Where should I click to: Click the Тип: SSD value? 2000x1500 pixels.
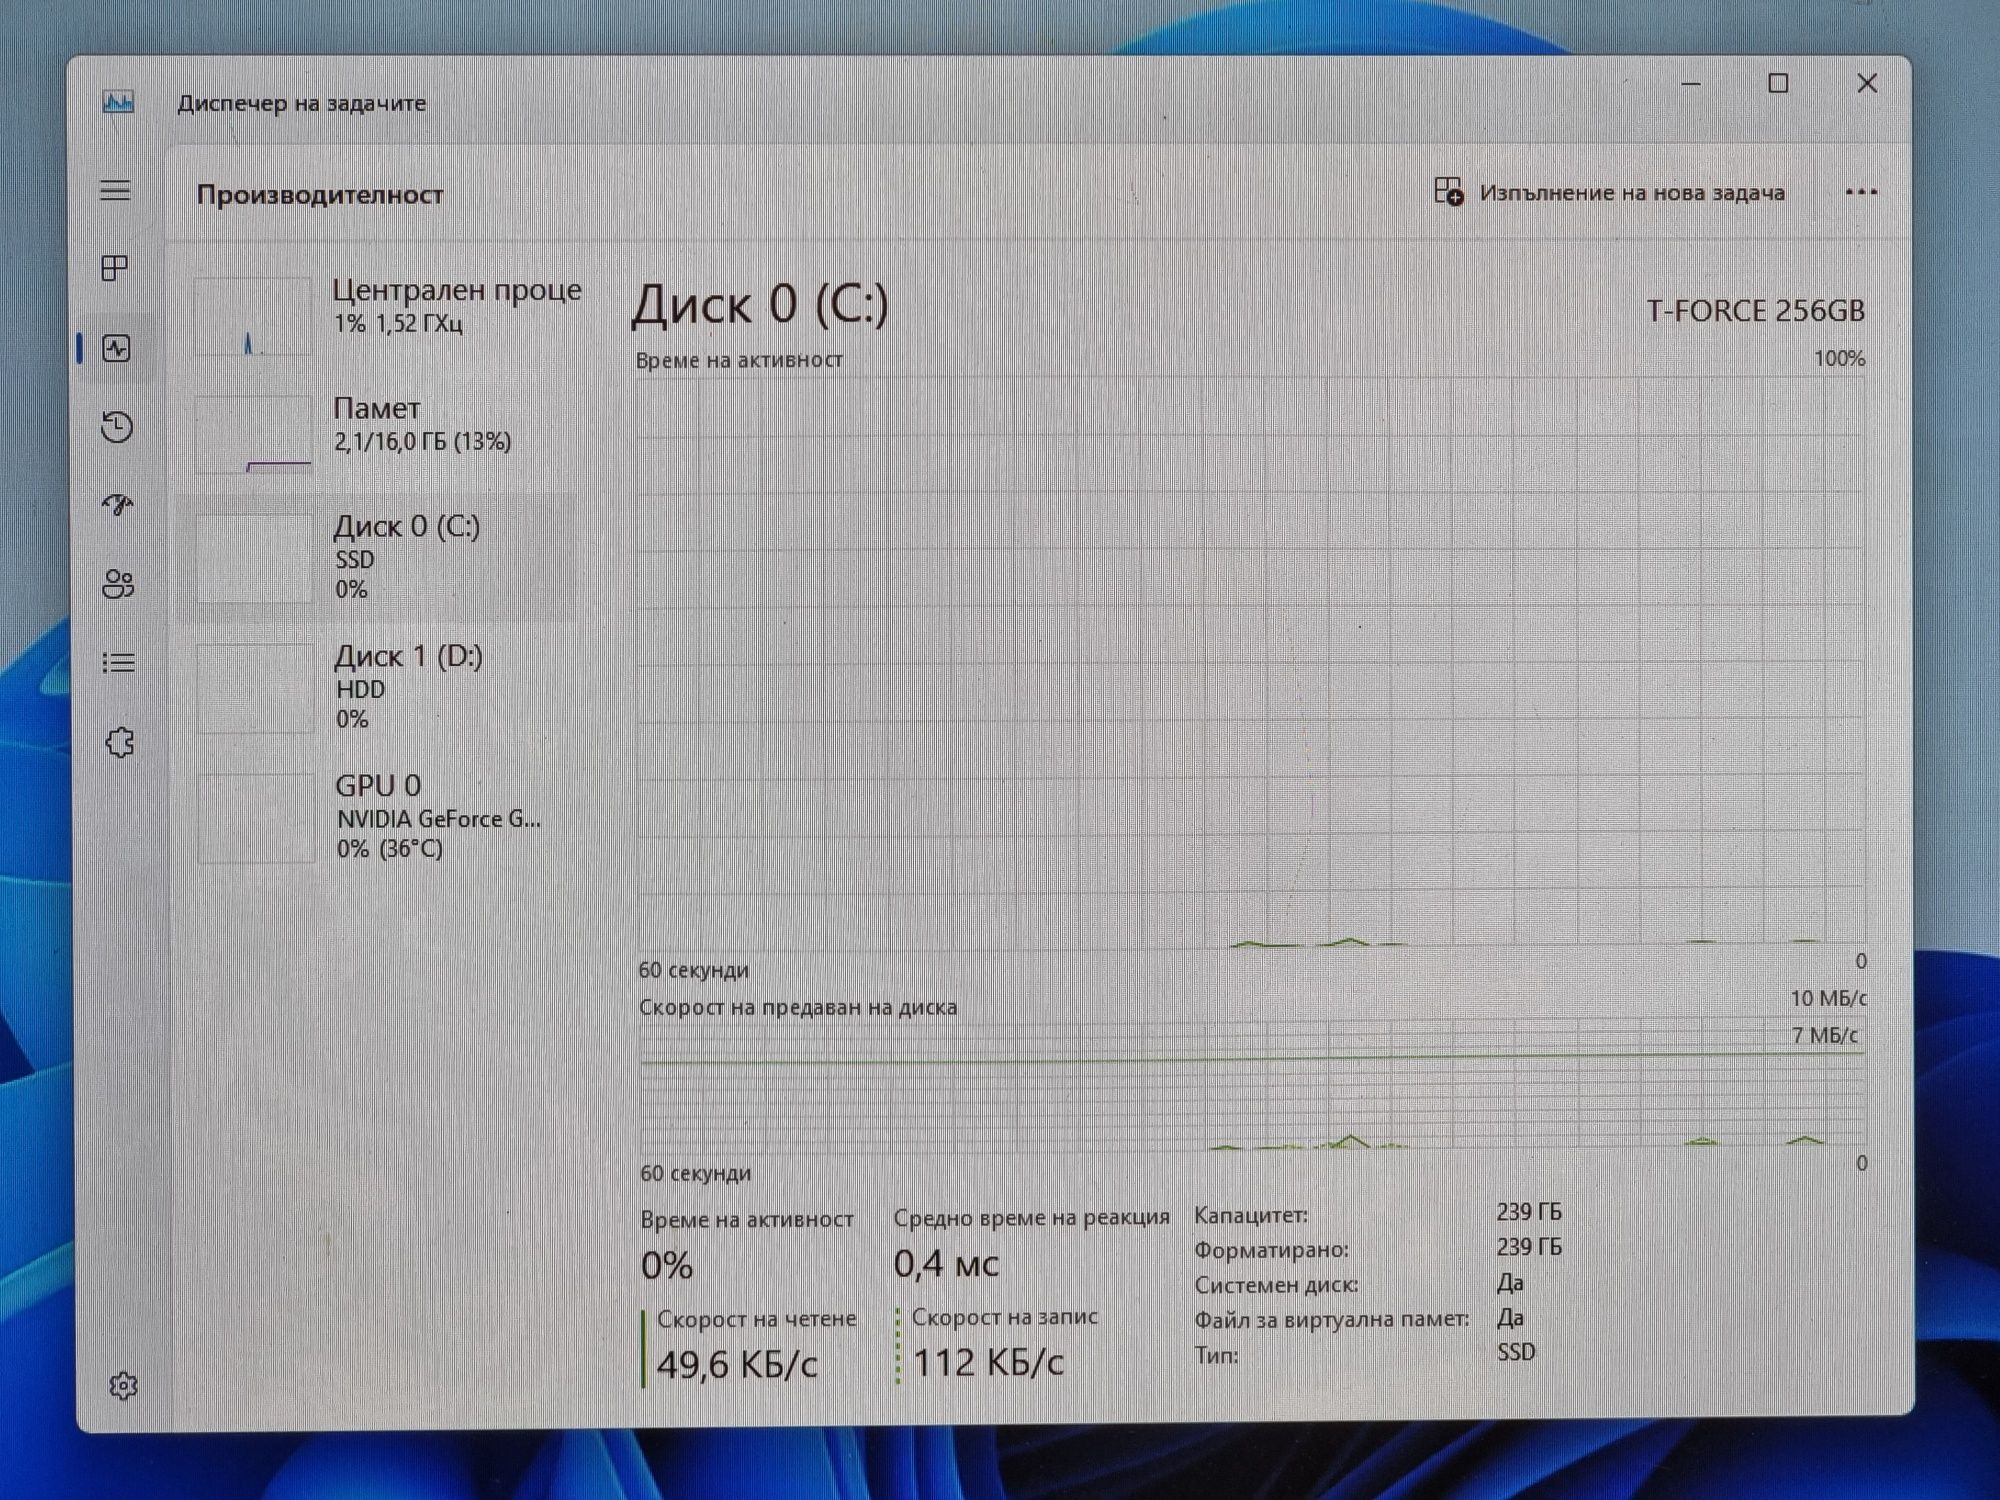pos(1516,1353)
